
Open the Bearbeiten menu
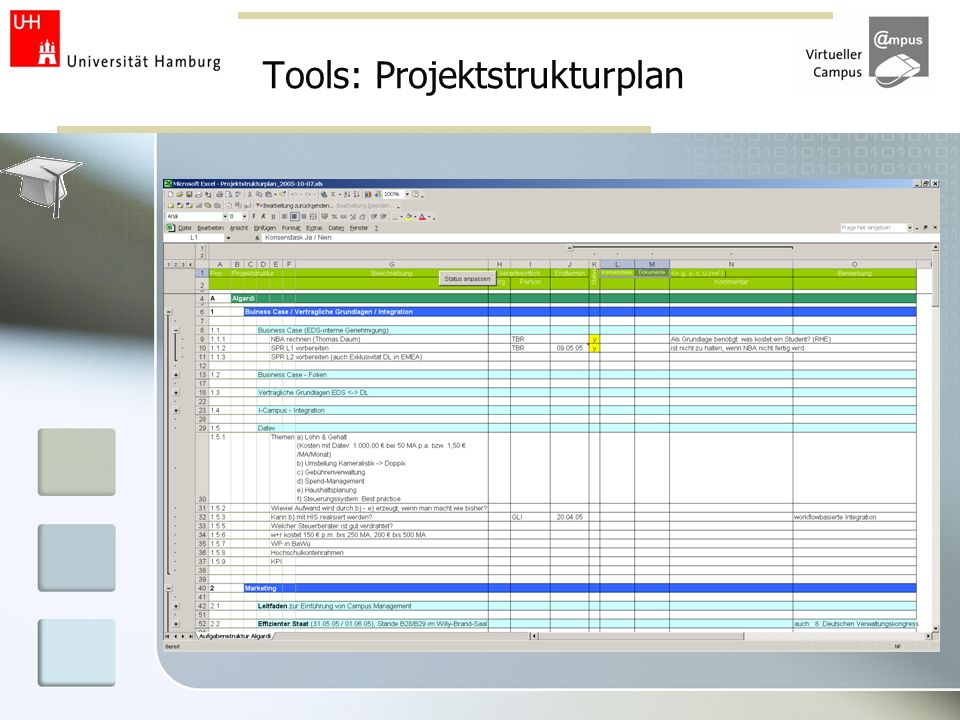[x=210, y=228]
